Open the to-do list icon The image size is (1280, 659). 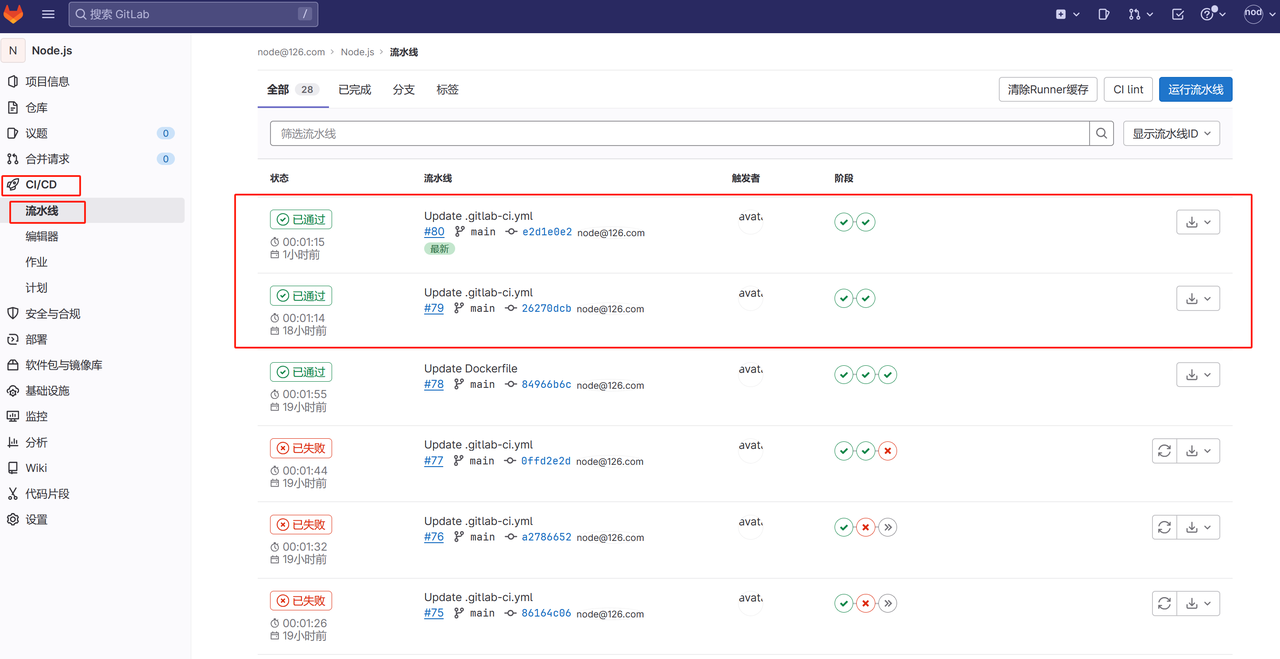tap(1178, 15)
